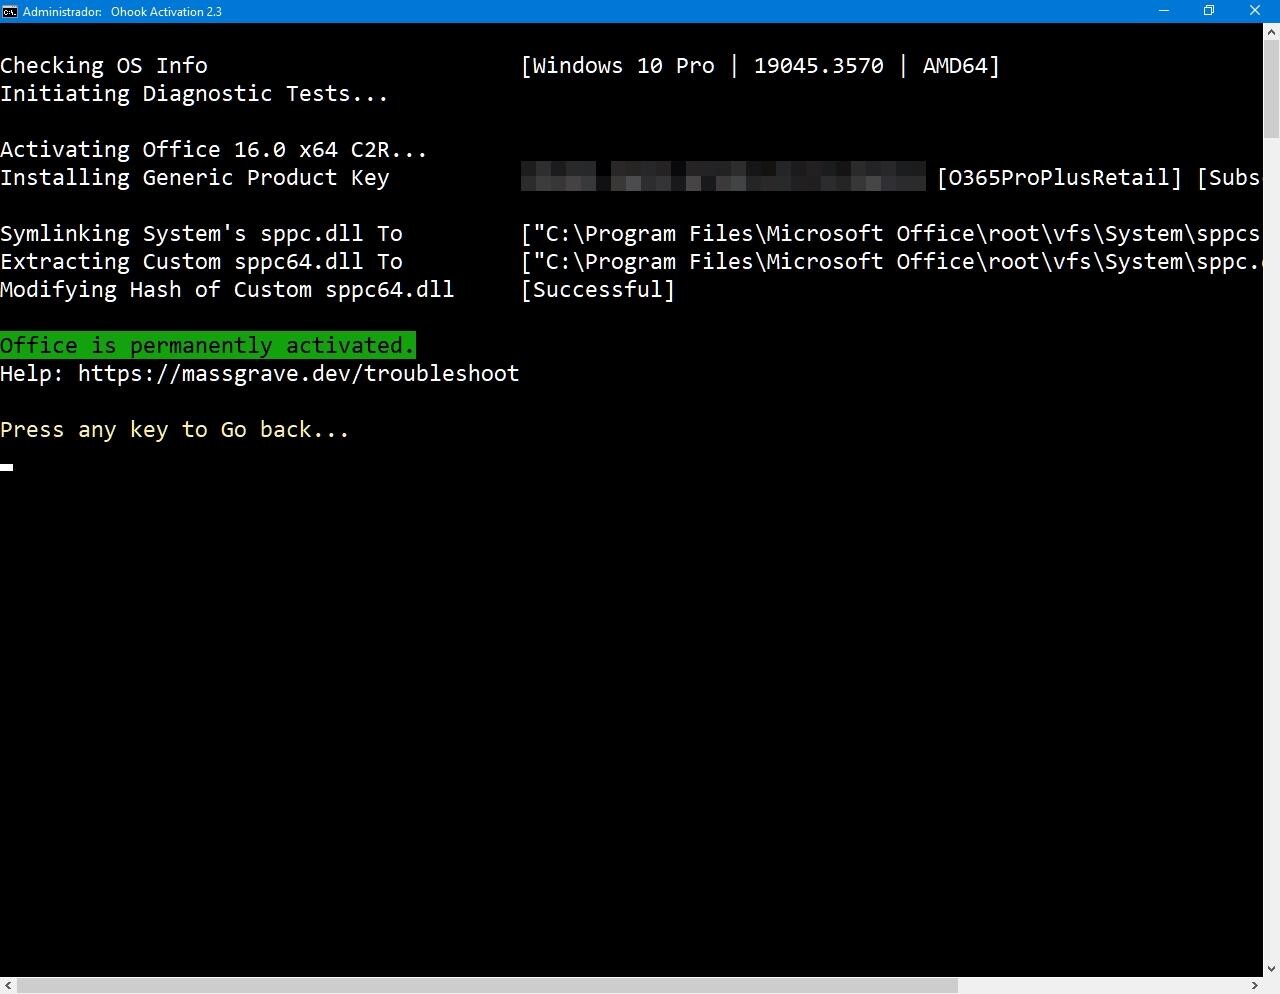Click the blurred product key value
Screen dimensions: 1280x994
click(723, 177)
